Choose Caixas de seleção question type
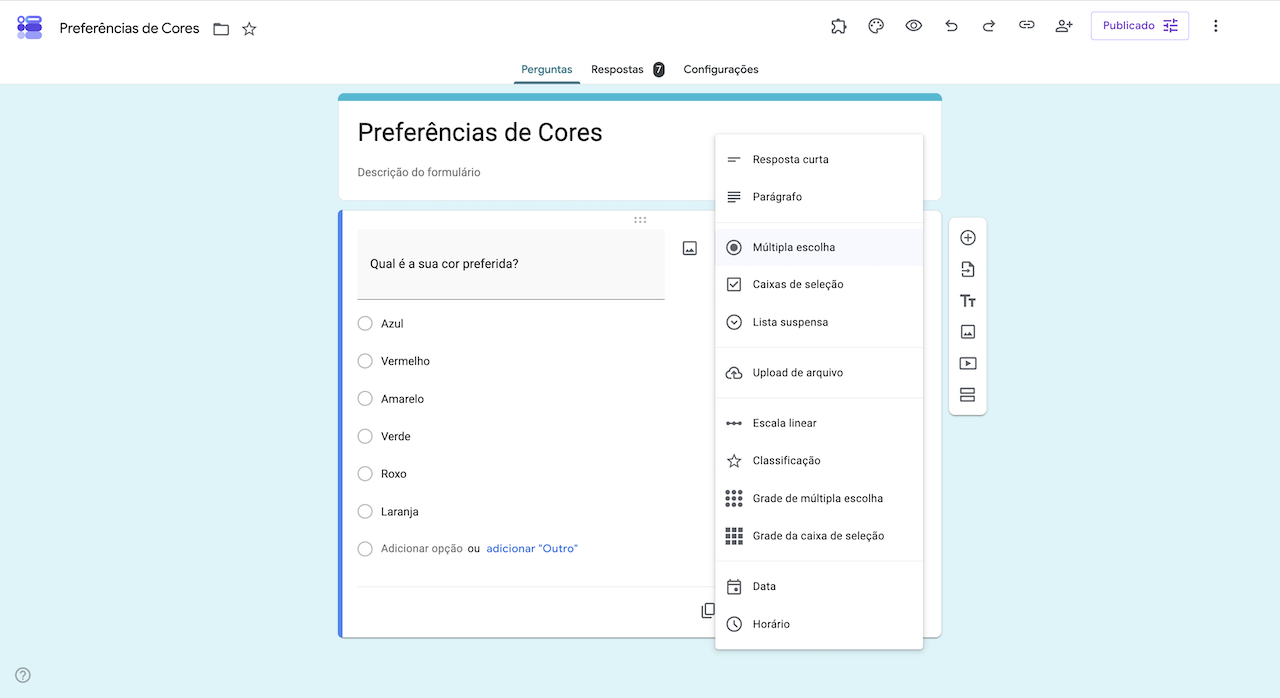The height and width of the screenshot is (698, 1280). click(x=819, y=285)
